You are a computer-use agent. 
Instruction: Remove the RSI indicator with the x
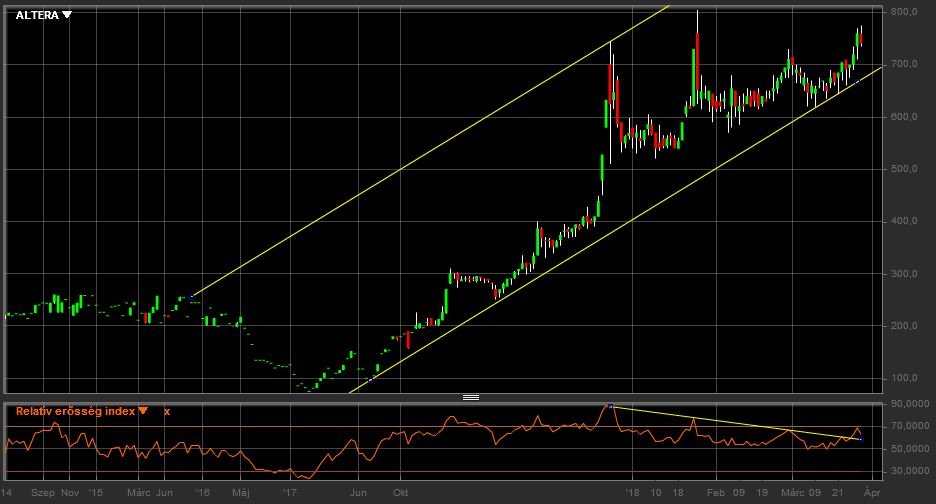pos(167,411)
